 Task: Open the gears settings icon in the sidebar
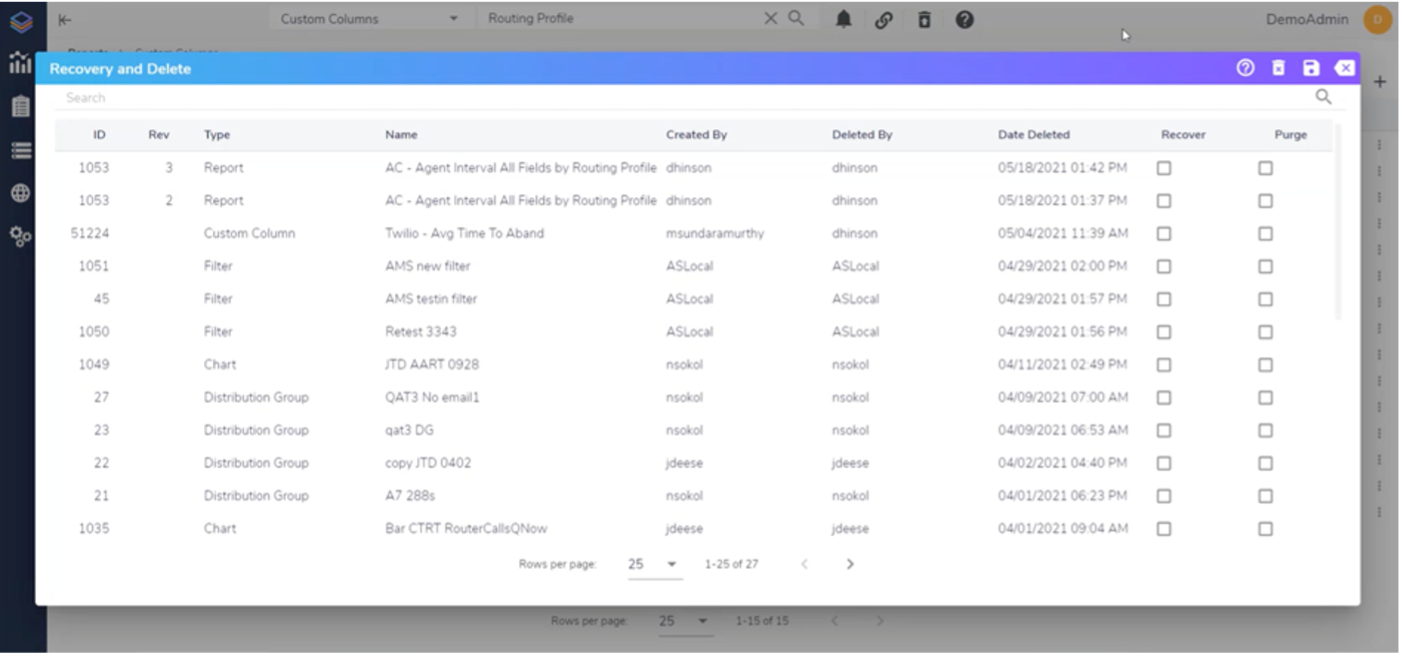[x=20, y=235]
